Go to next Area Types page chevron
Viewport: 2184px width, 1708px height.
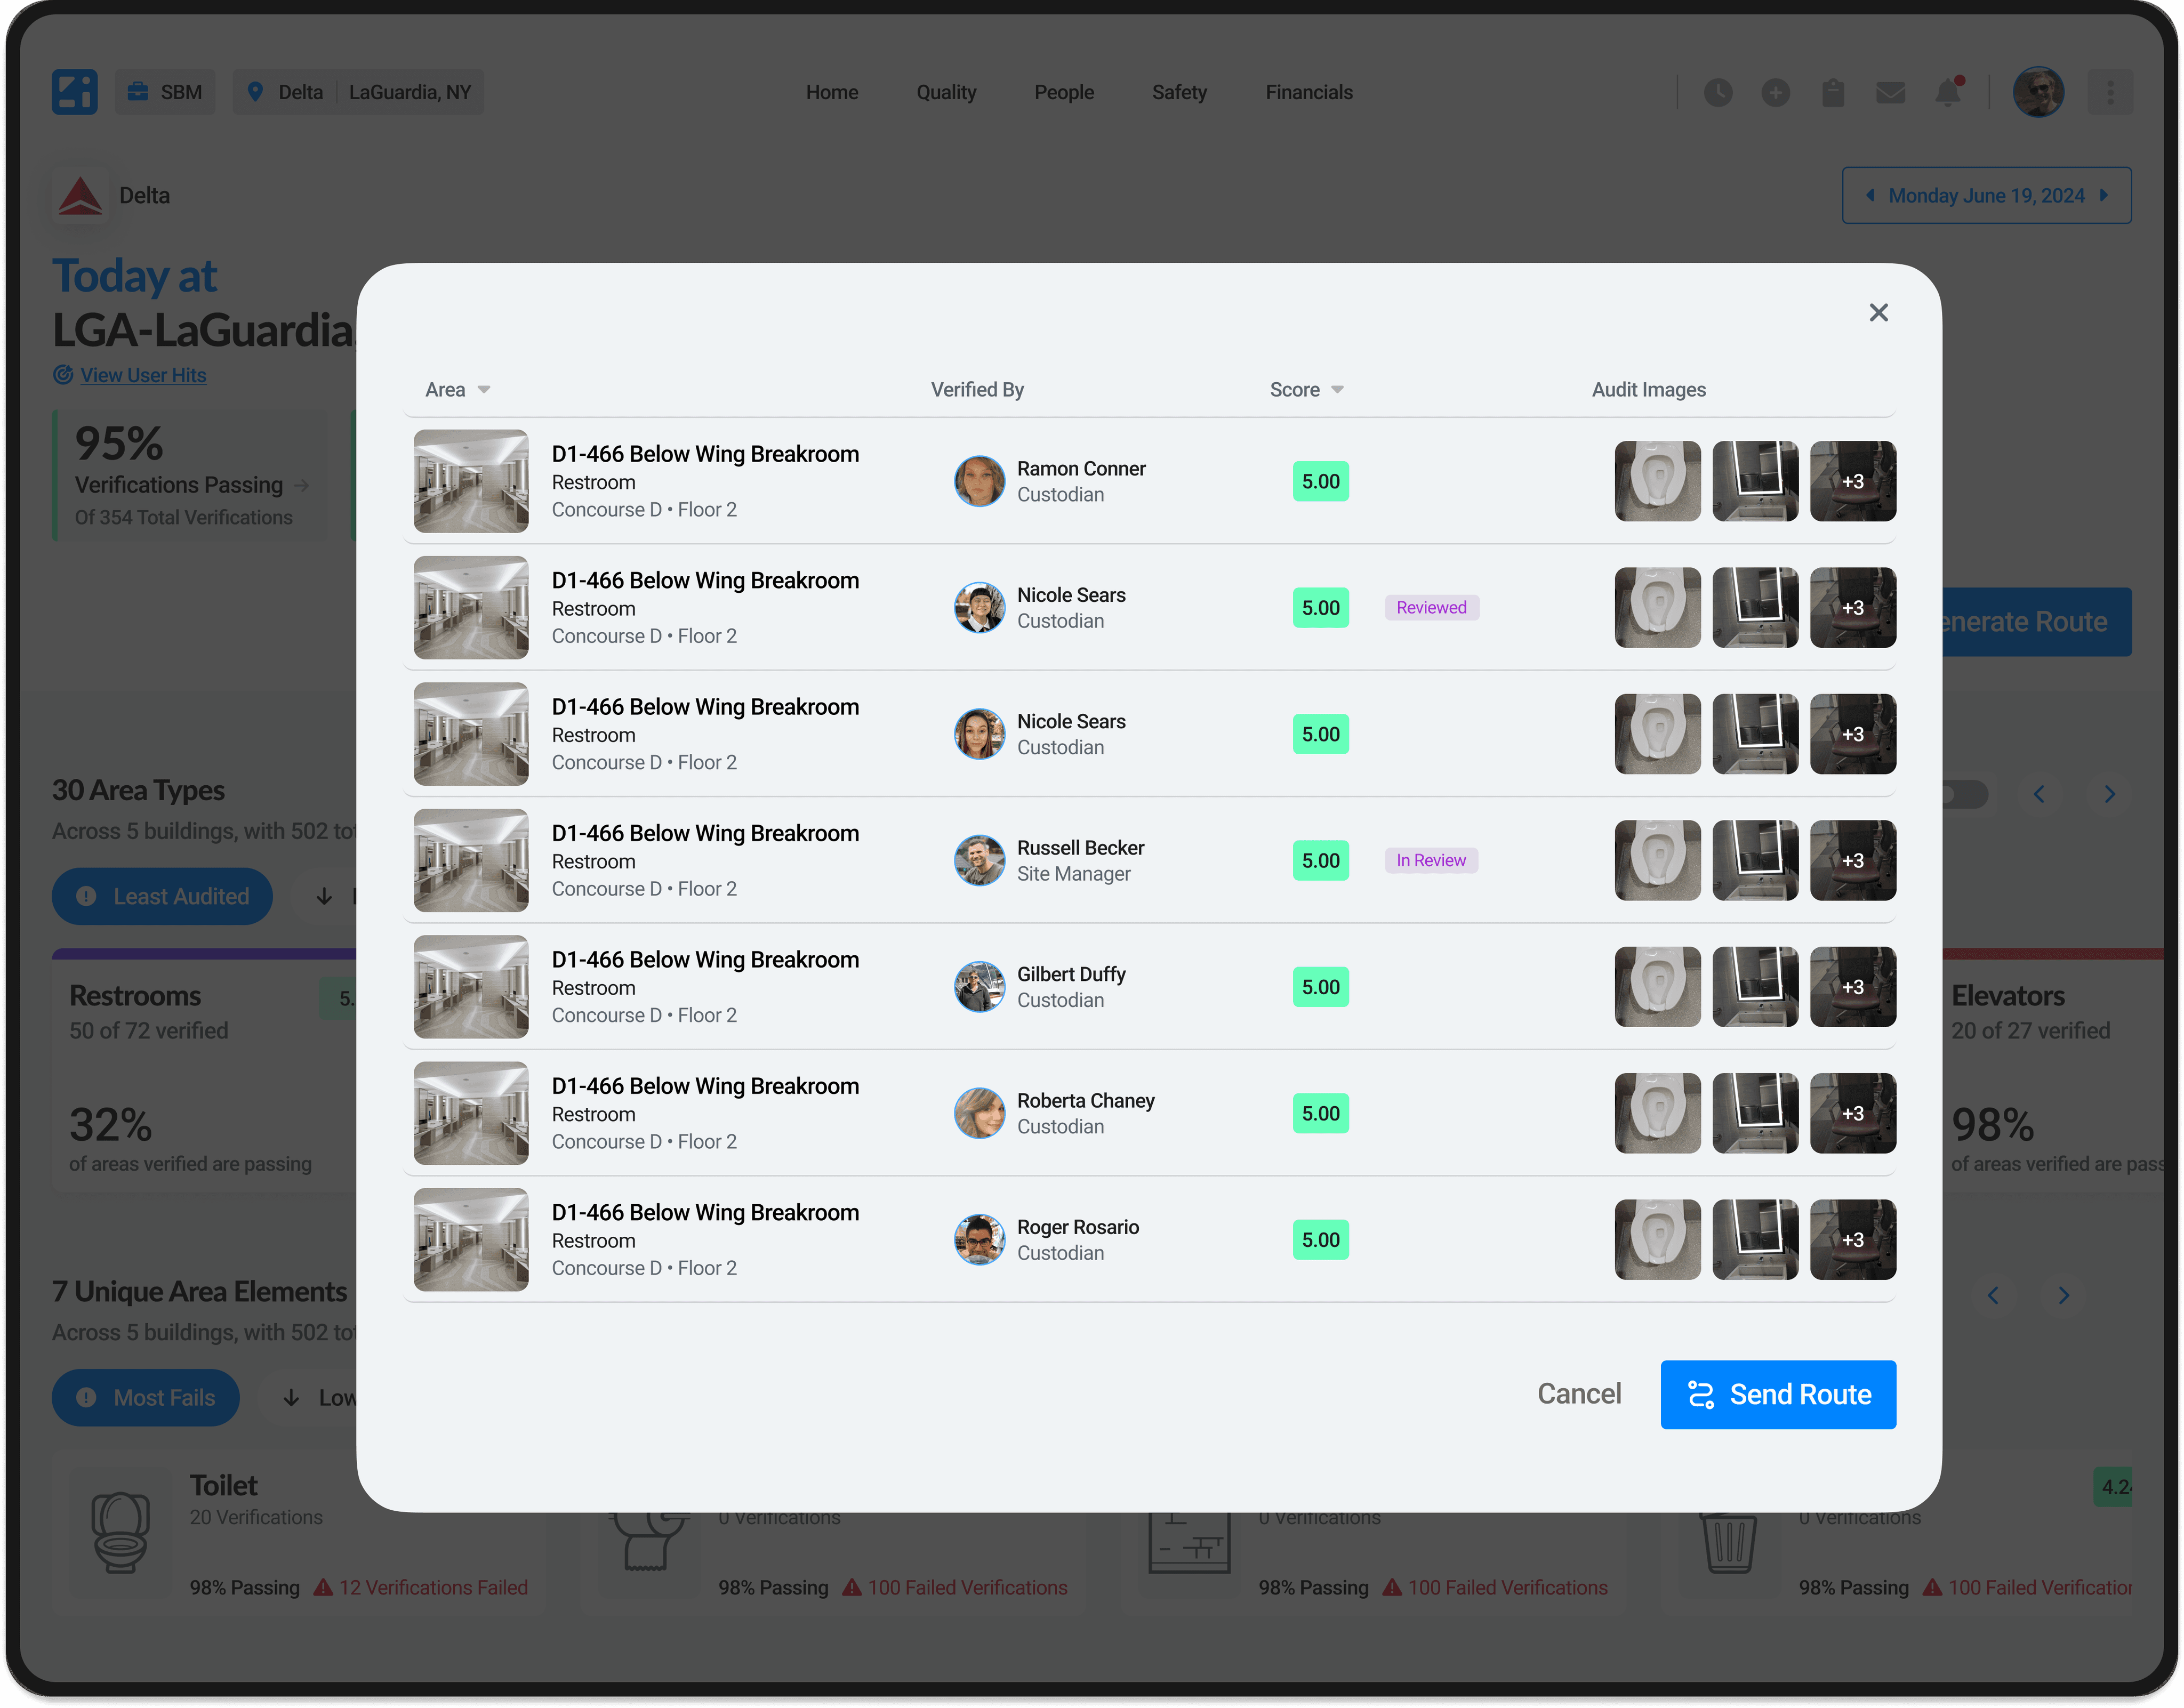click(2109, 794)
